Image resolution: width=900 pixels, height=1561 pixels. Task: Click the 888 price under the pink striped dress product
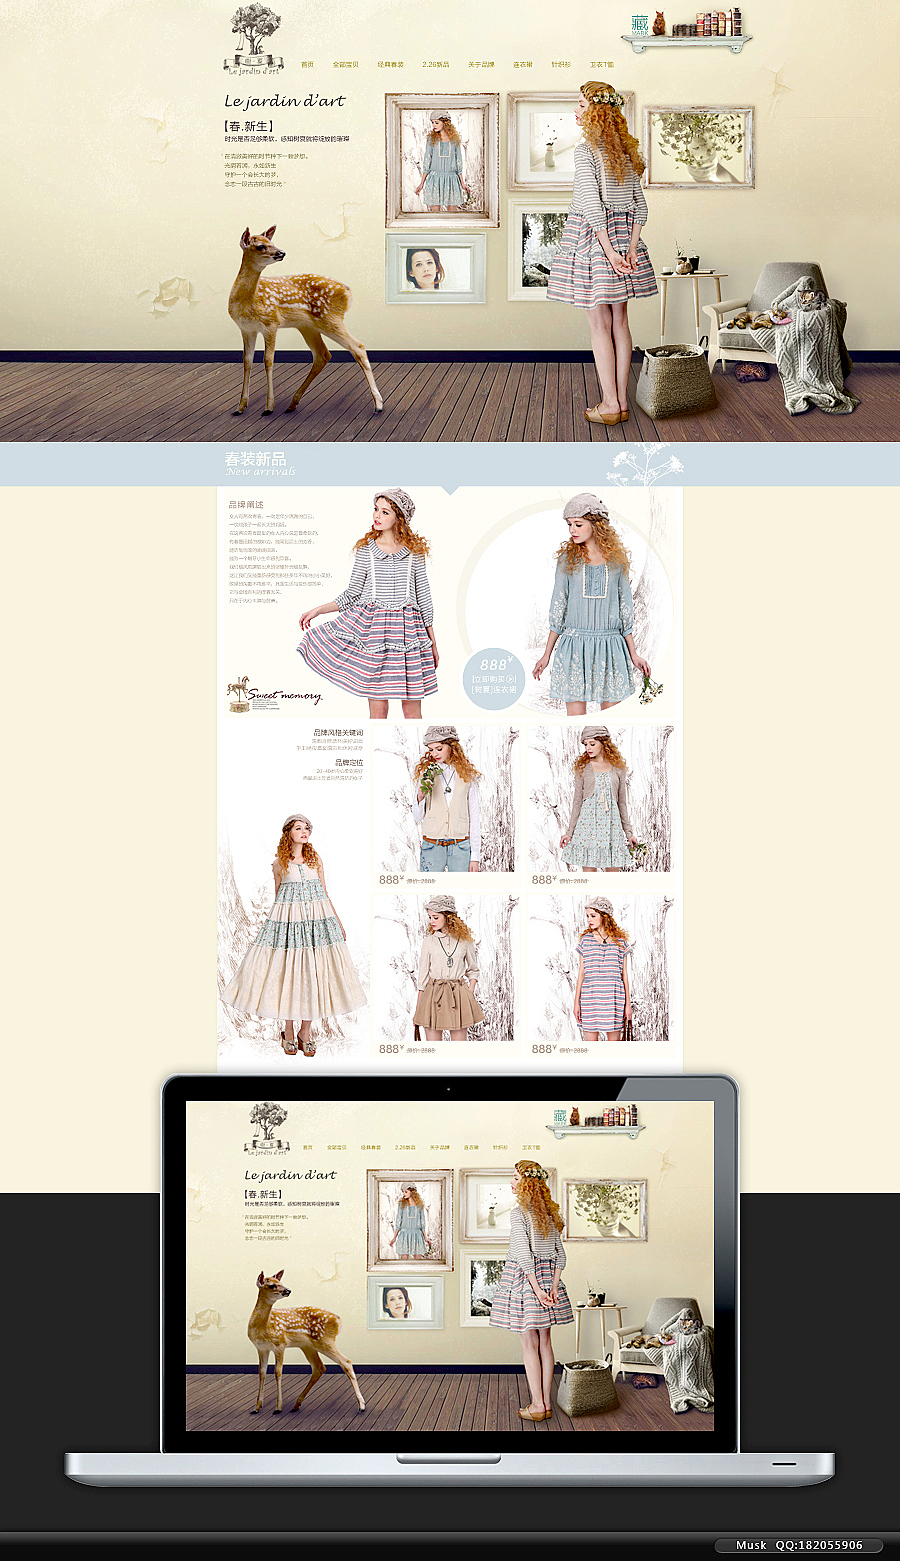(544, 1049)
